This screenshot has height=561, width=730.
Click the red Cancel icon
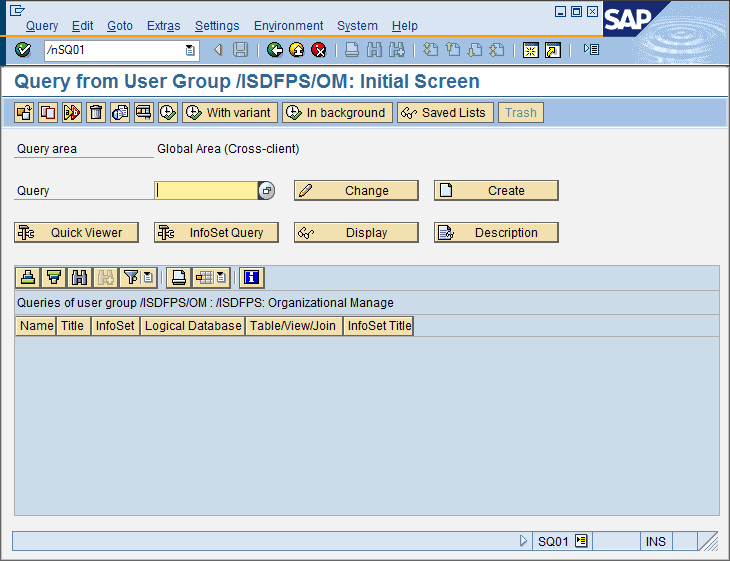(318, 50)
